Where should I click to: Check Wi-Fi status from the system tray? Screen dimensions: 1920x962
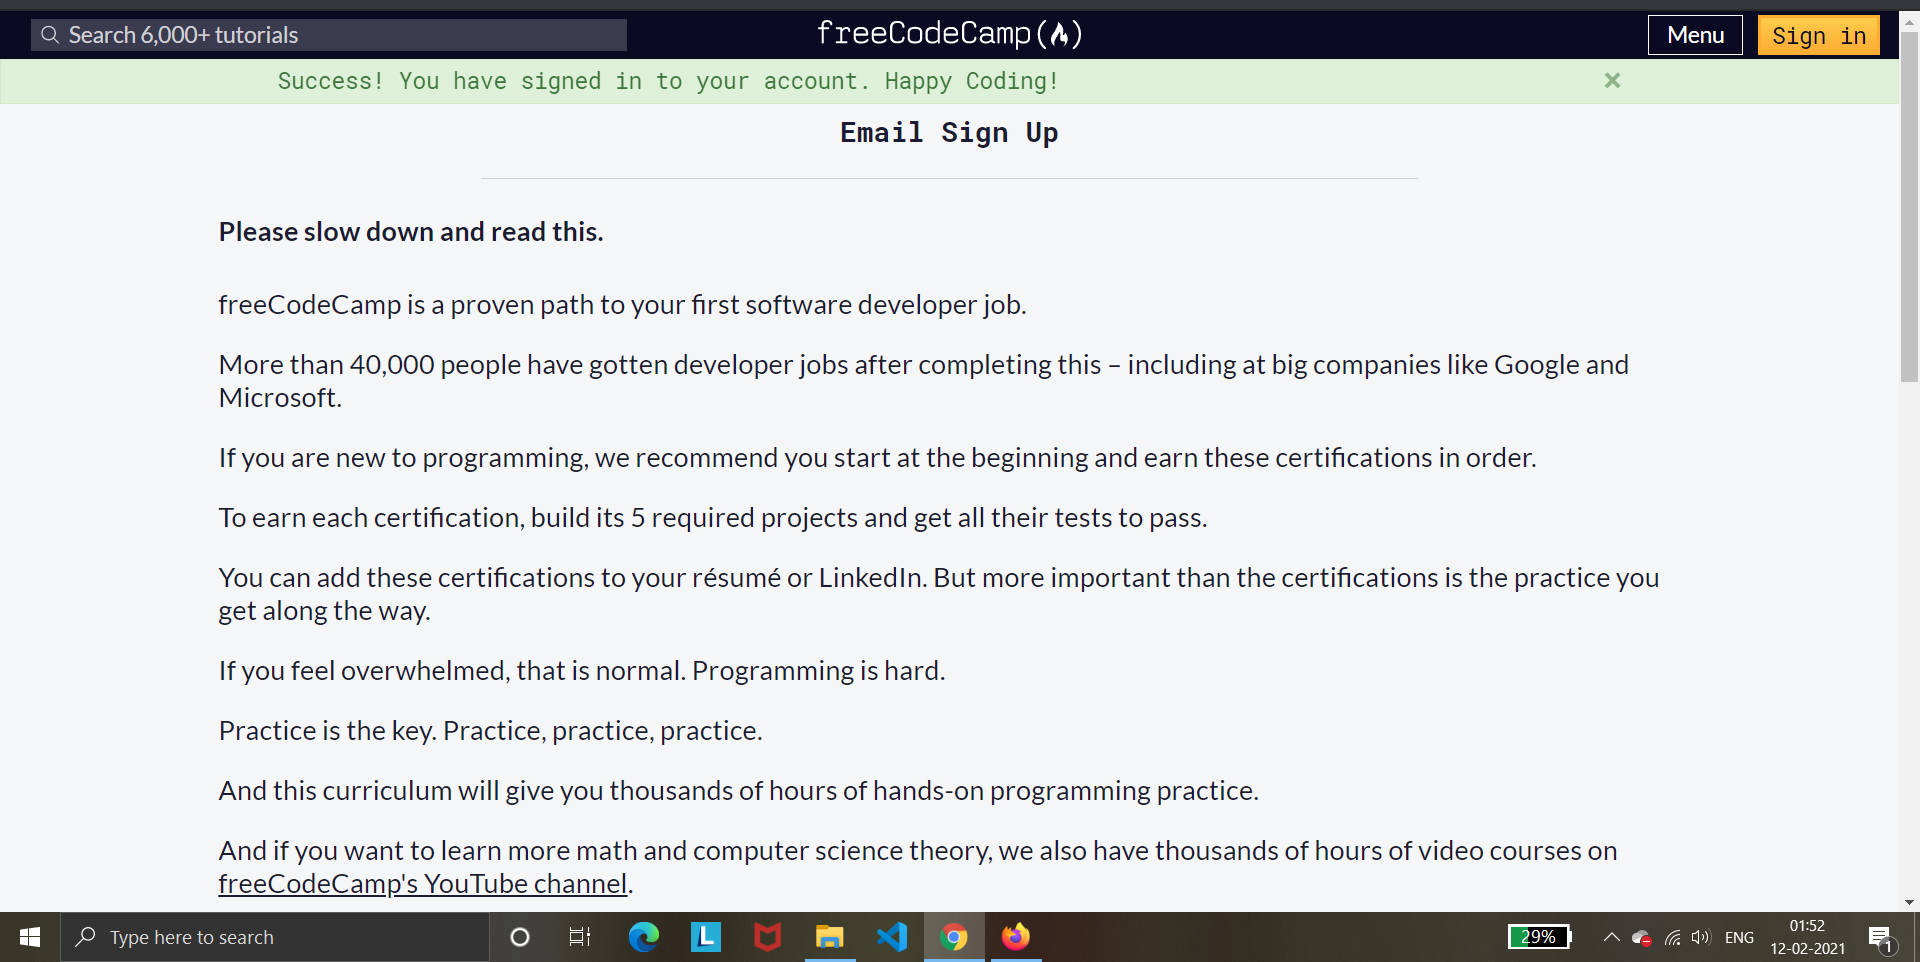click(x=1671, y=937)
